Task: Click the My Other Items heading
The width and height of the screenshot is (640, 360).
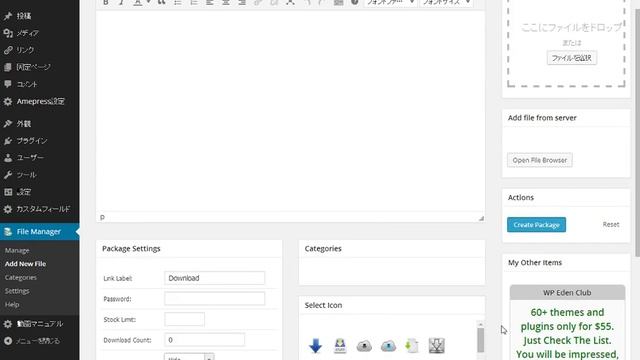Action: pos(535,262)
